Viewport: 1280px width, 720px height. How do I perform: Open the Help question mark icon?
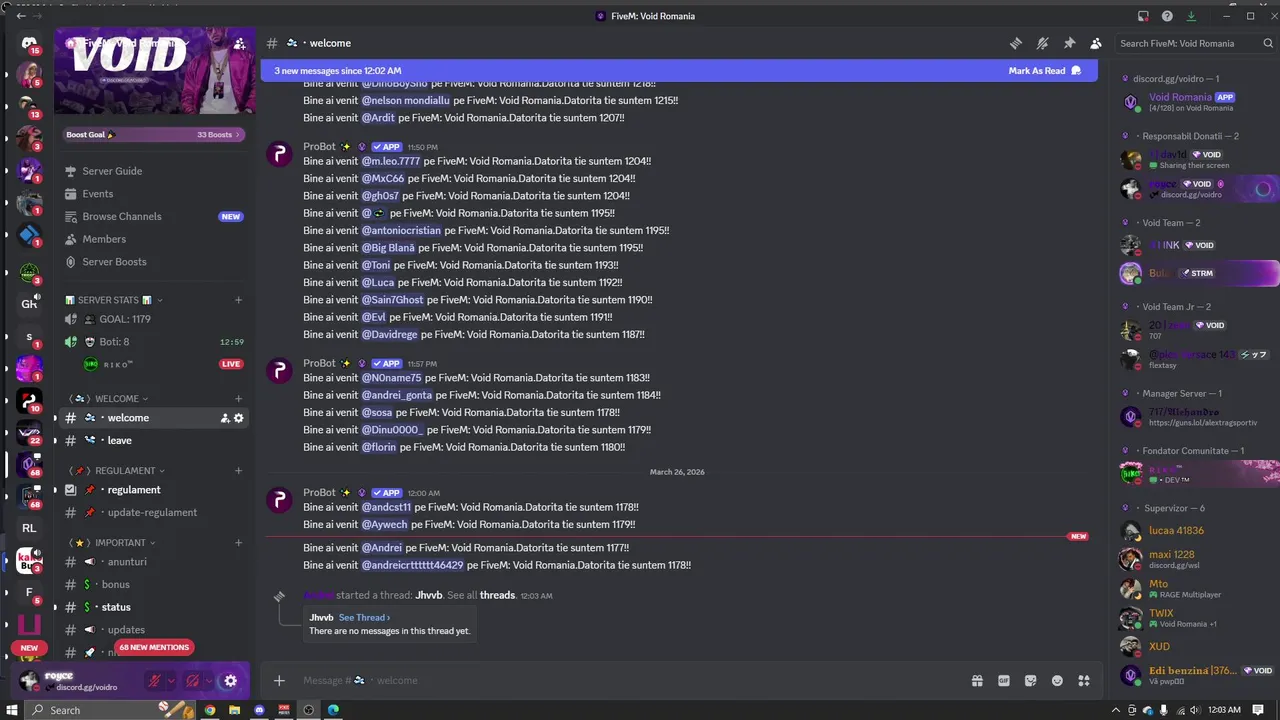pyautogui.click(x=1167, y=16)
